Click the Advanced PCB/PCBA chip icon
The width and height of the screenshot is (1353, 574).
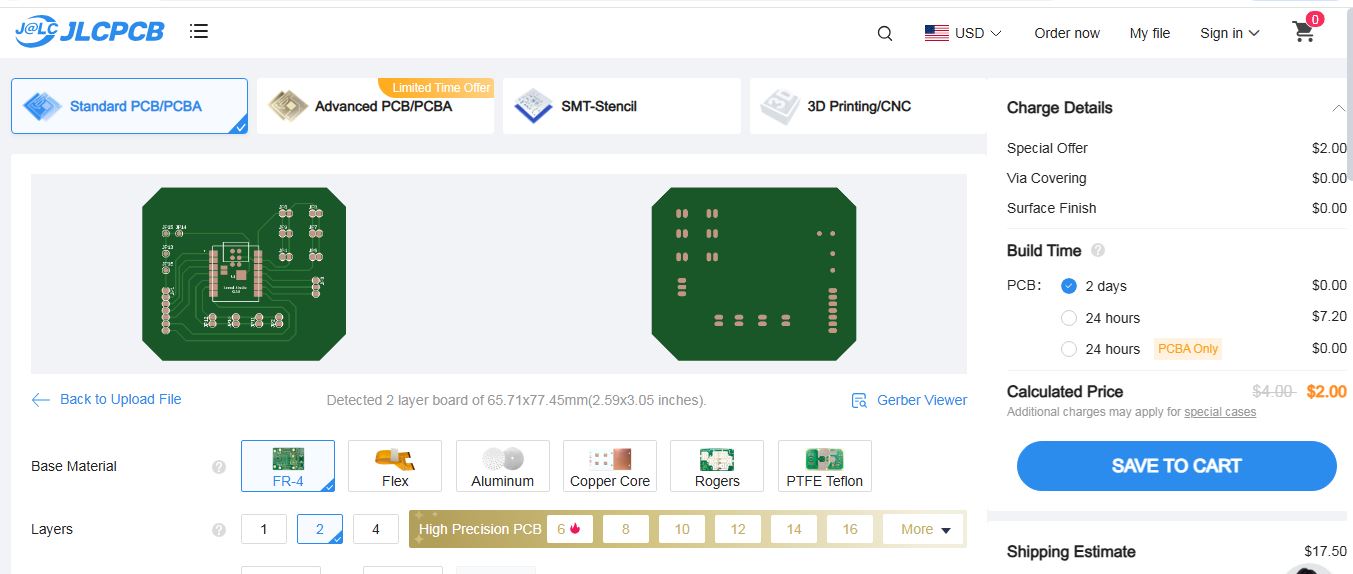coord(289,106)
